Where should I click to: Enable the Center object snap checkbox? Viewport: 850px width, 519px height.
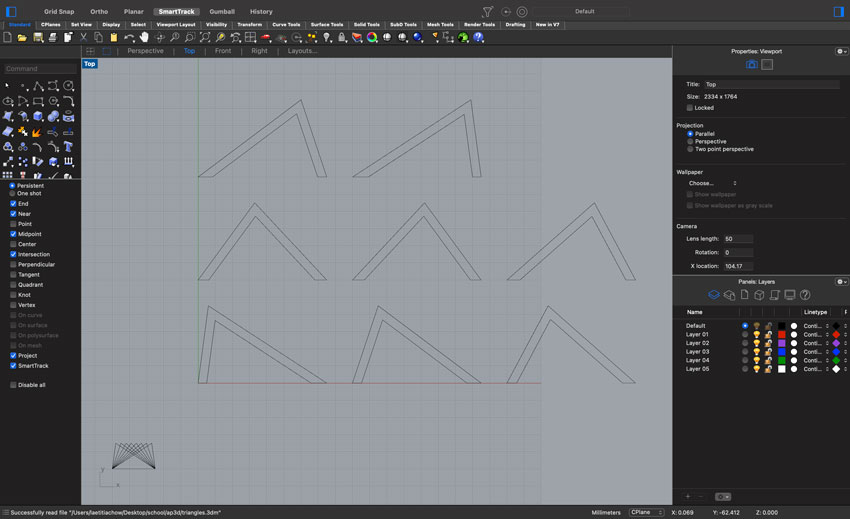[13, 244]
